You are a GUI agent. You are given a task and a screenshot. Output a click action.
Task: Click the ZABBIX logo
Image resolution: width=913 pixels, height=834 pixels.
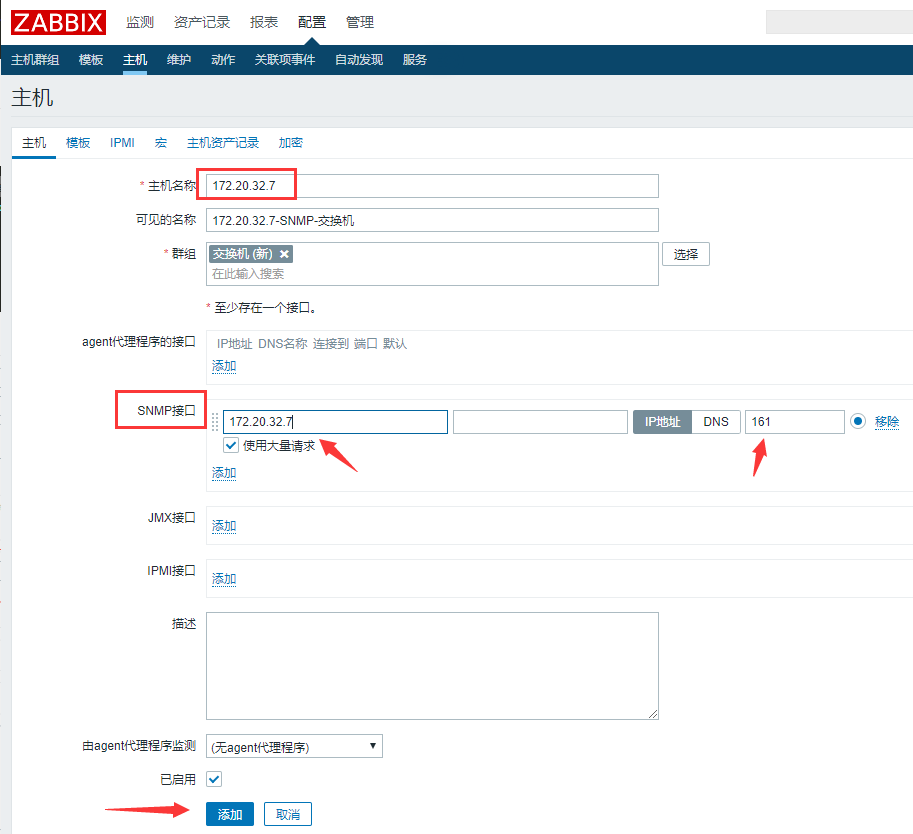[x=58, y=22]
